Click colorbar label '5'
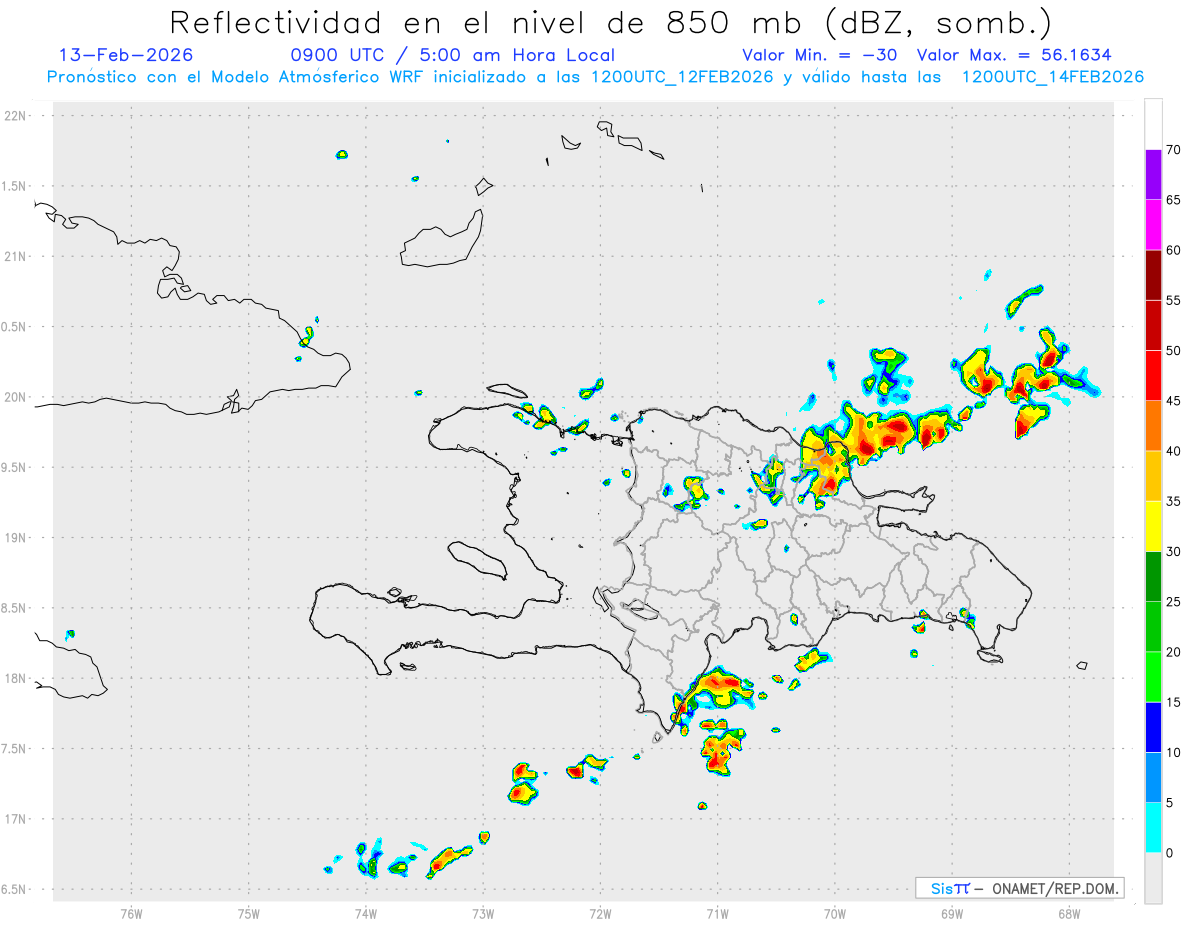The image size is (1200, 927). click(1169, 803)
